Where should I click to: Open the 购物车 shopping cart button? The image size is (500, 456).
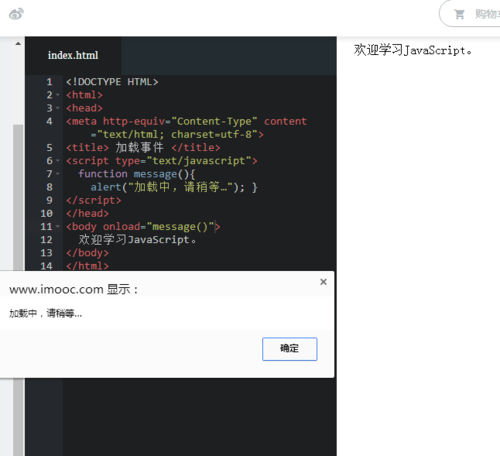point(470,14)
